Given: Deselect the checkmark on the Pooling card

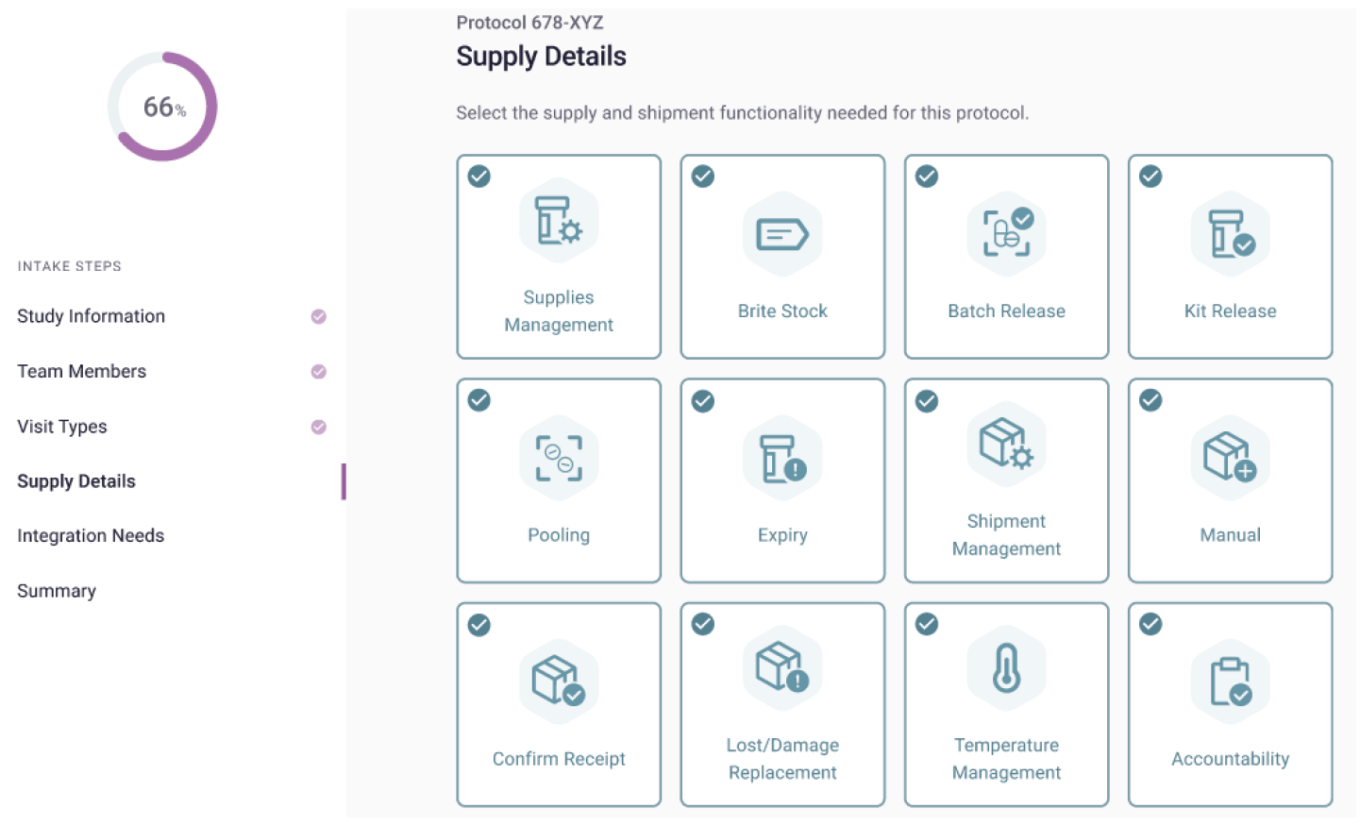Looking at the screenshot, I should 478,398.
